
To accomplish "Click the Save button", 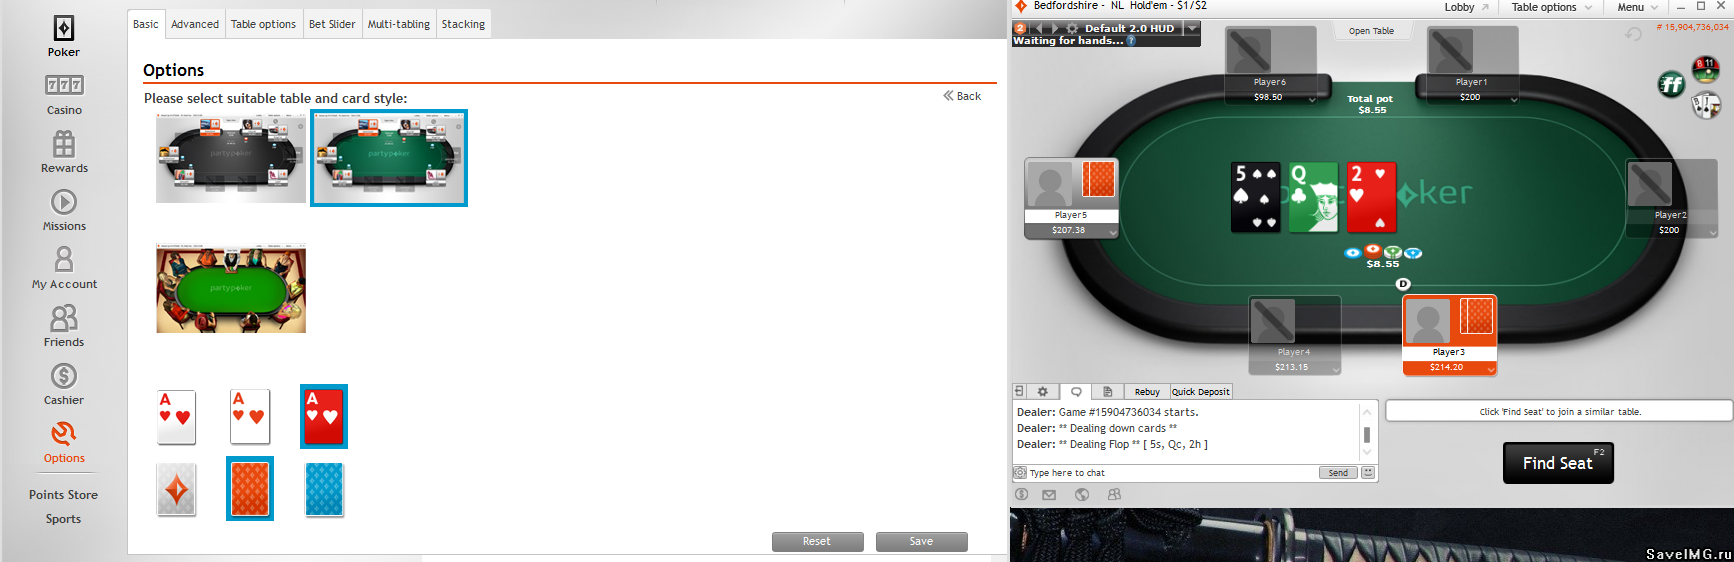I will coord(921,541).
